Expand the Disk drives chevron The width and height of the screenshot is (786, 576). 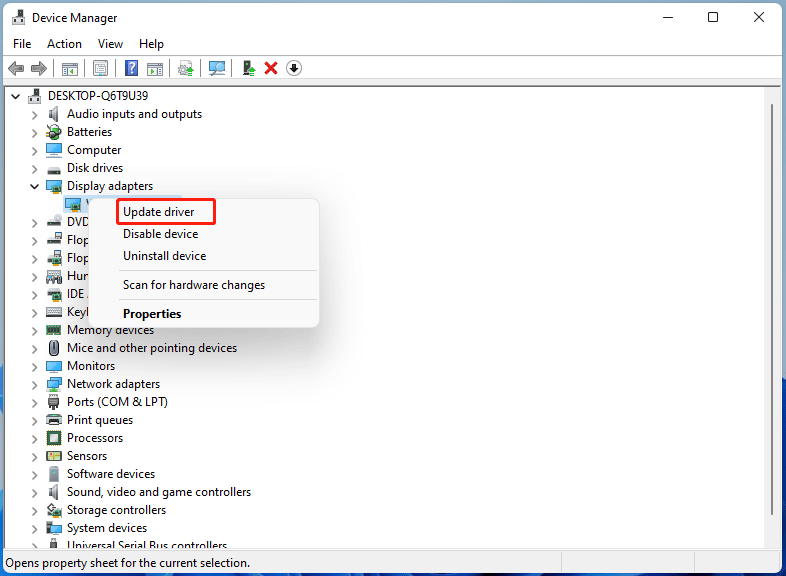(34, 169)
